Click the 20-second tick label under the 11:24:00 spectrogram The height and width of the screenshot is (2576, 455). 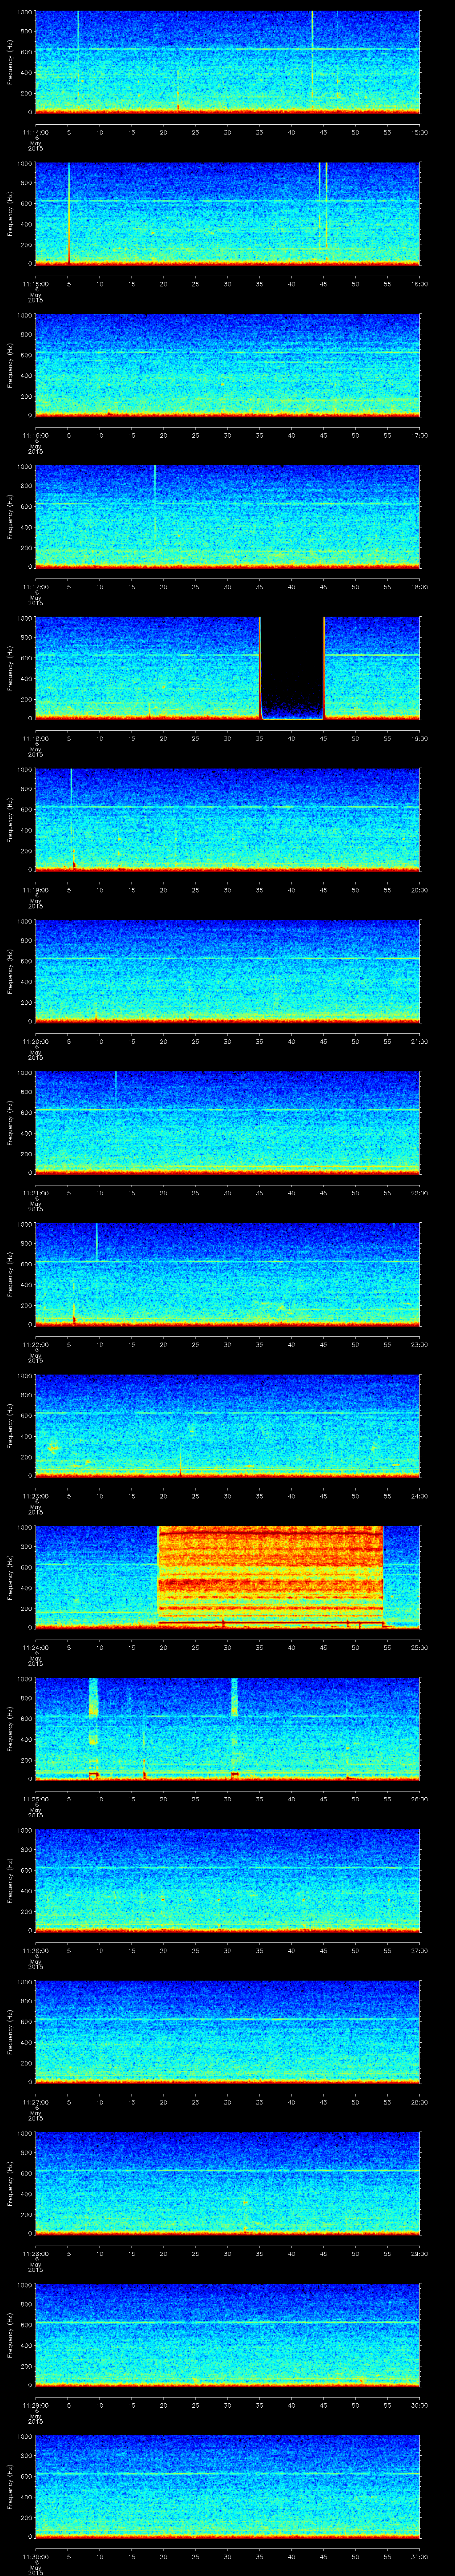163,1647
